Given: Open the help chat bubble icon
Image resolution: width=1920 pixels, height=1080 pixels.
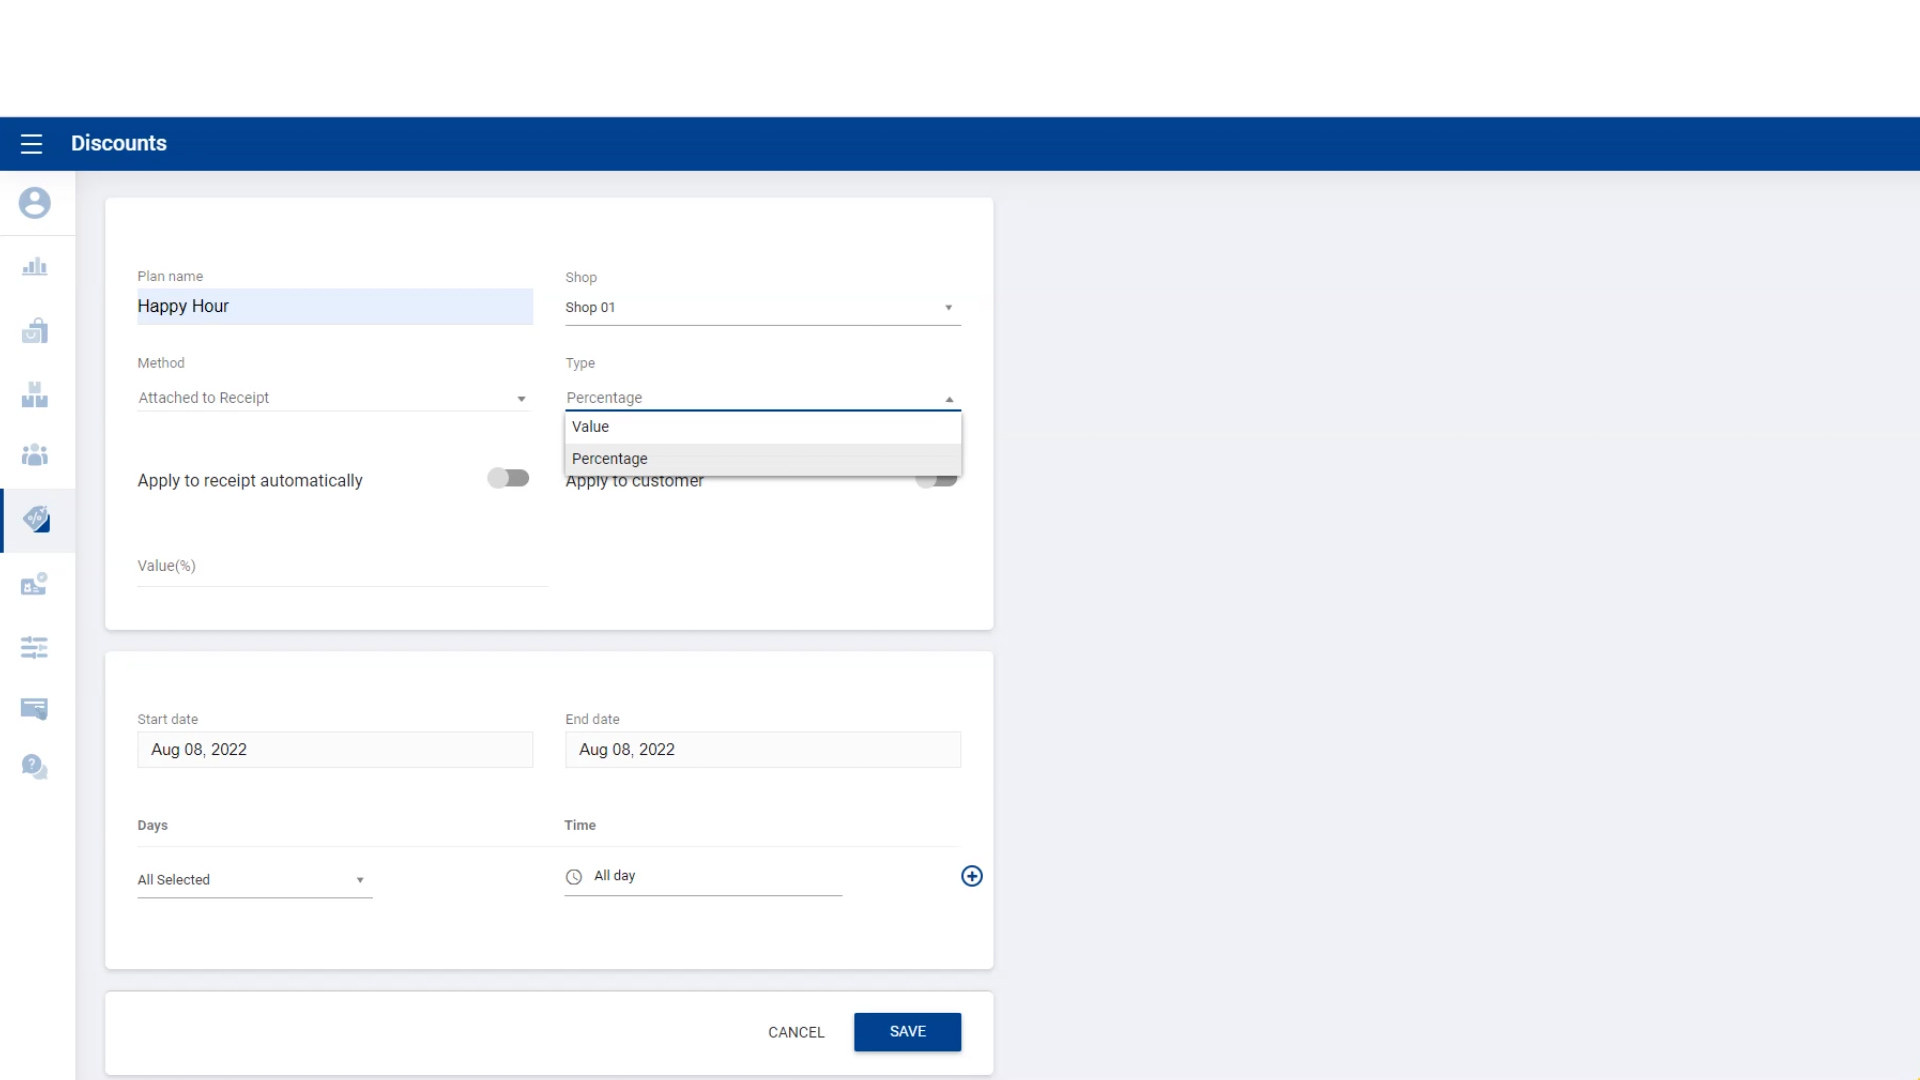Looking at the screenshot, I should (35, 767).
